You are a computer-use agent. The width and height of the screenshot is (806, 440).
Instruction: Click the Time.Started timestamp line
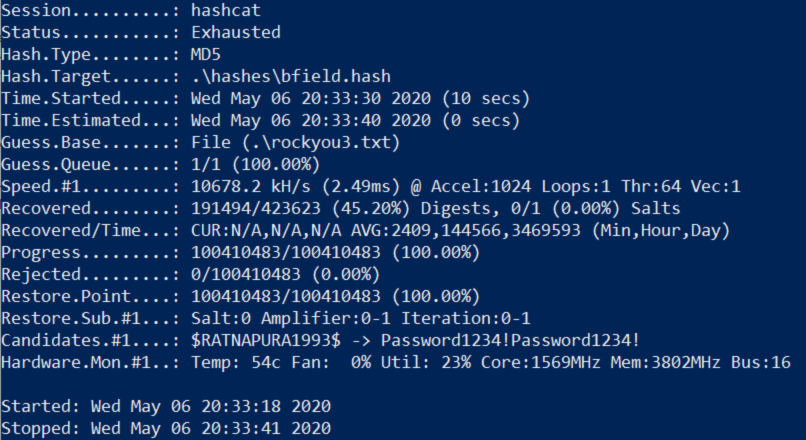(265, 98)
